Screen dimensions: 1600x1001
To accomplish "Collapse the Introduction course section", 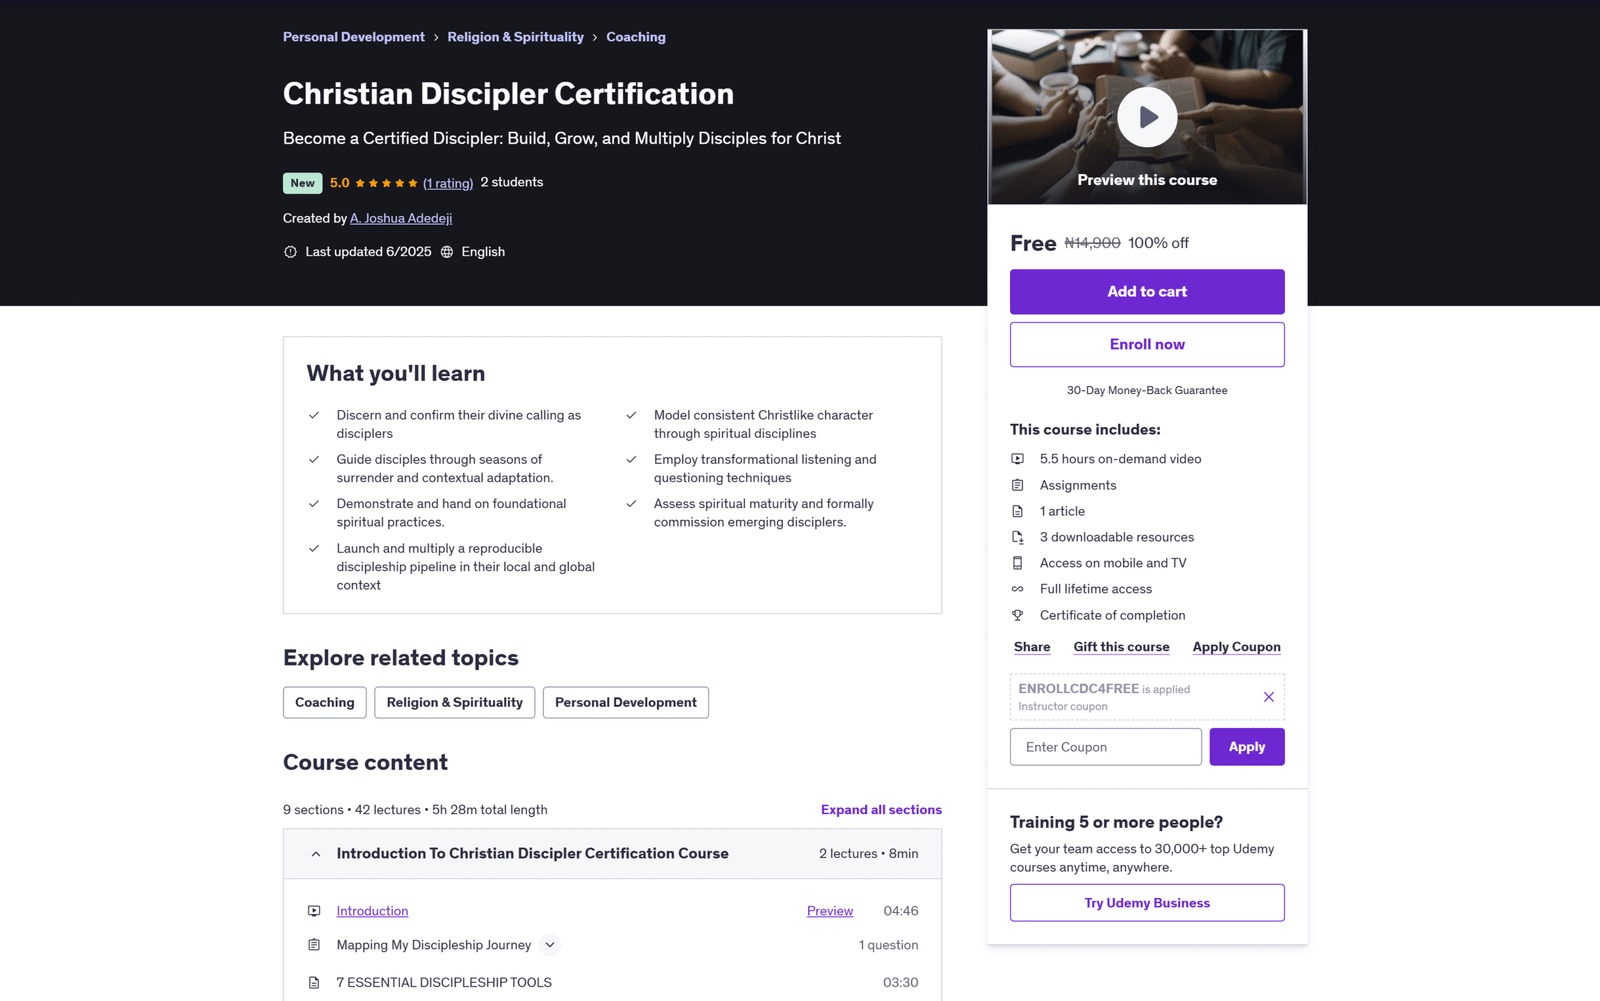I will point(316,854).
